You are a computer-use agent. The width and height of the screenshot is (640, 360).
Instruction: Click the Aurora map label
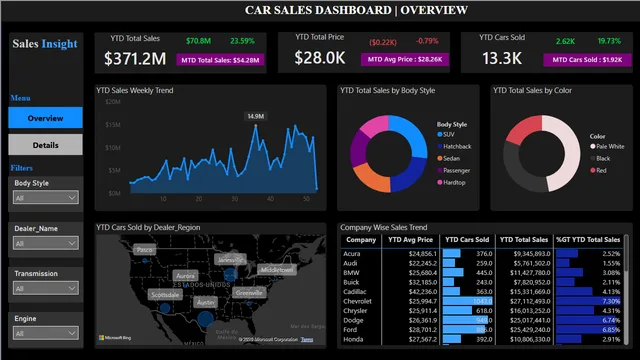pyautogui.click(x=185, y=276)
